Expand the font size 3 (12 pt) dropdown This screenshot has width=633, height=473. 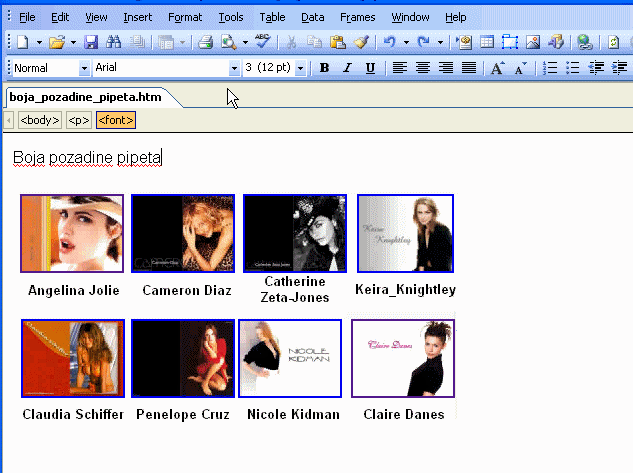[300, 68]
